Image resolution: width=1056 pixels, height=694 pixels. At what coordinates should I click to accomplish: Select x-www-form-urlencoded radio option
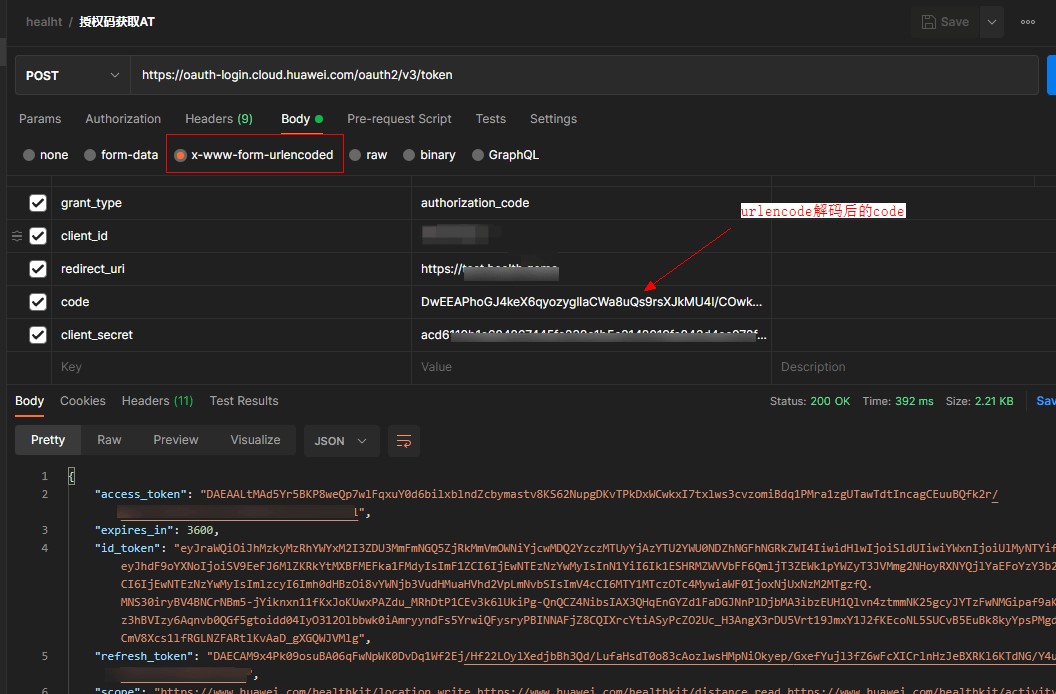180,155
